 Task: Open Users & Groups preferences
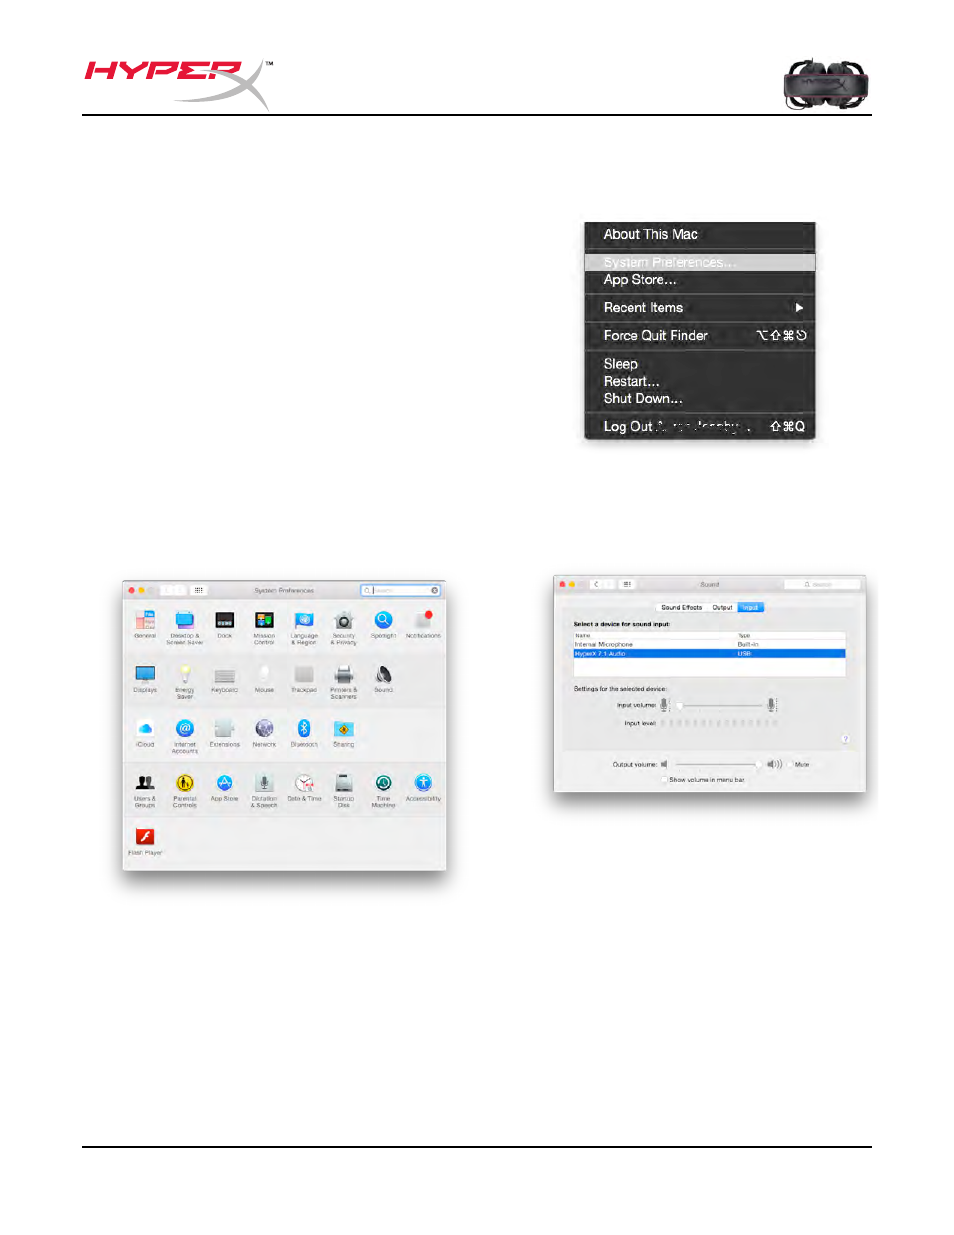(145, 790)
